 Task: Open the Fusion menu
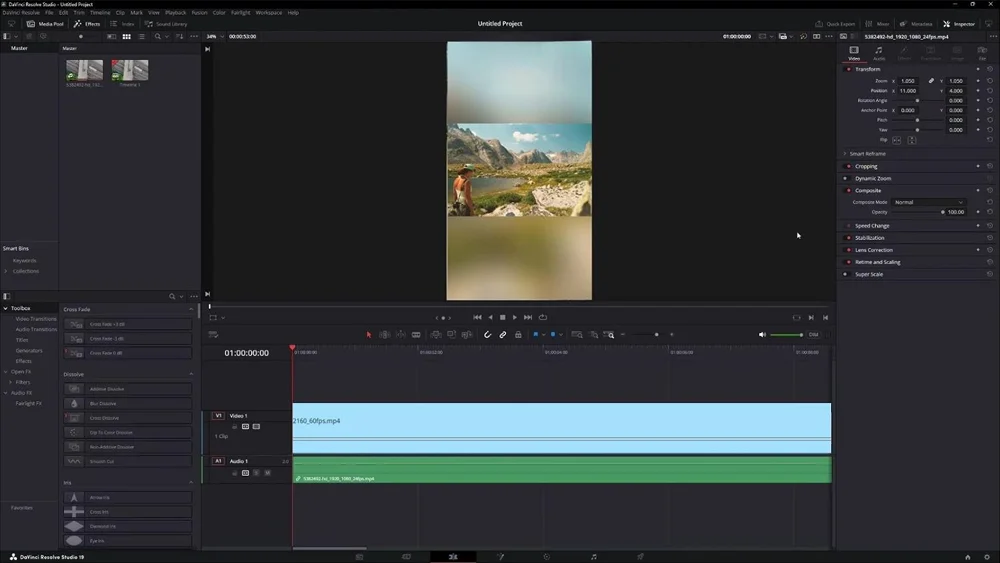[199, 12]
